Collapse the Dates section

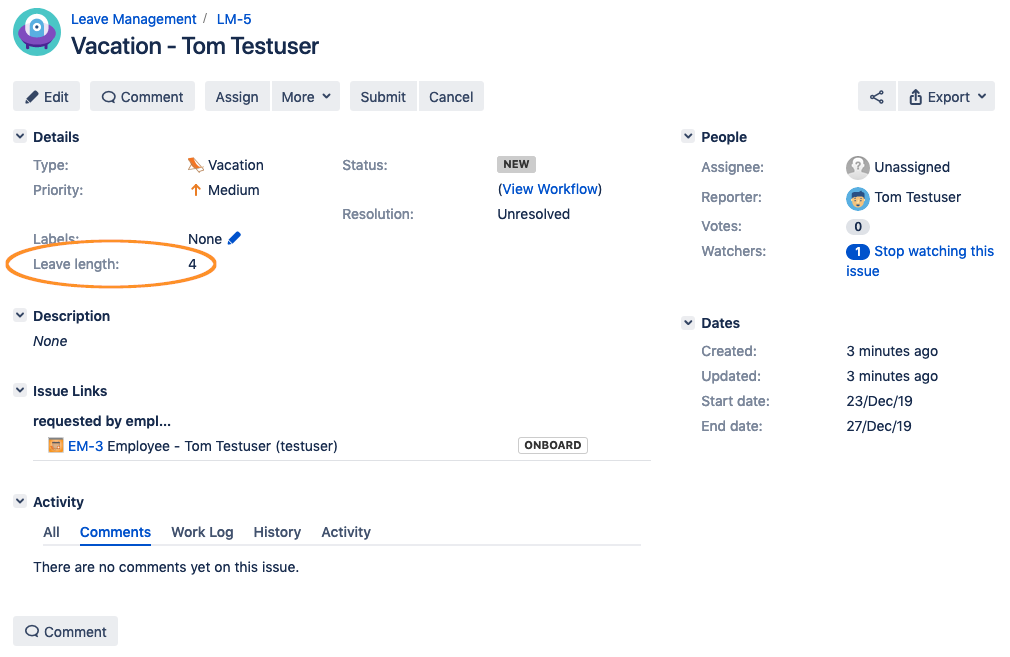(x=688, y=323)
